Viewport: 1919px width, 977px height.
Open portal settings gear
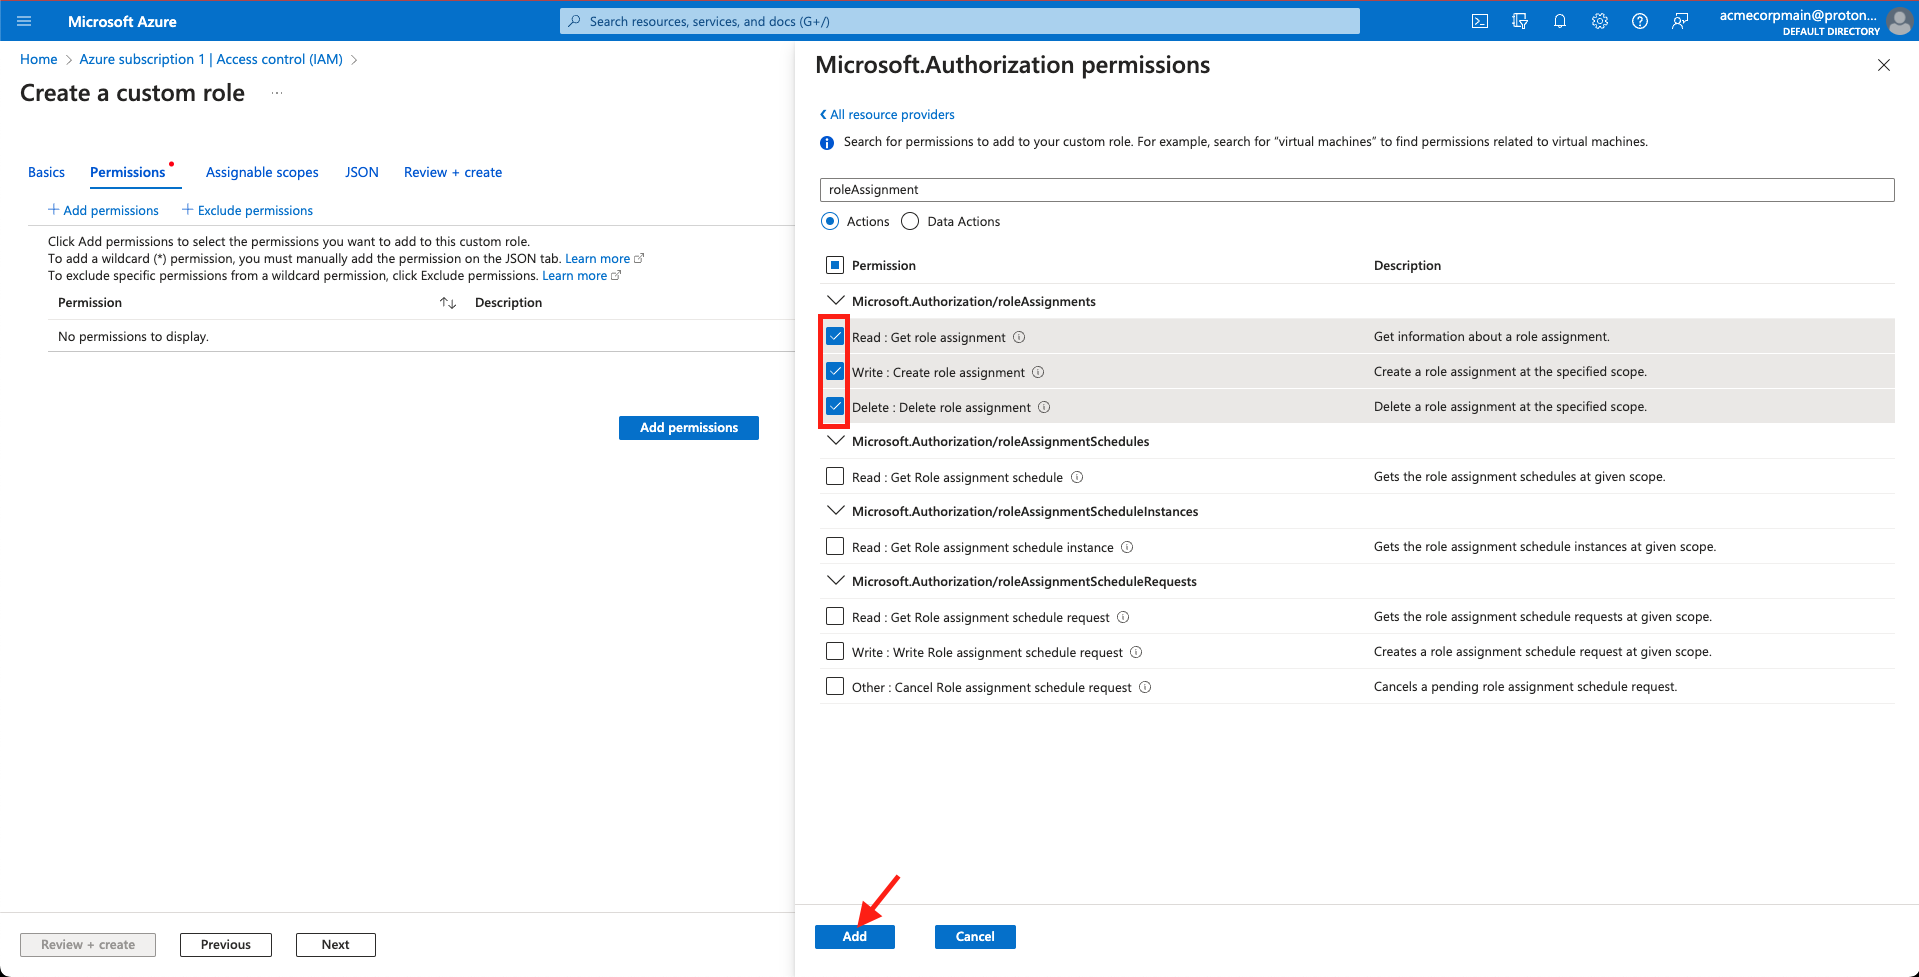(1600, 21)
